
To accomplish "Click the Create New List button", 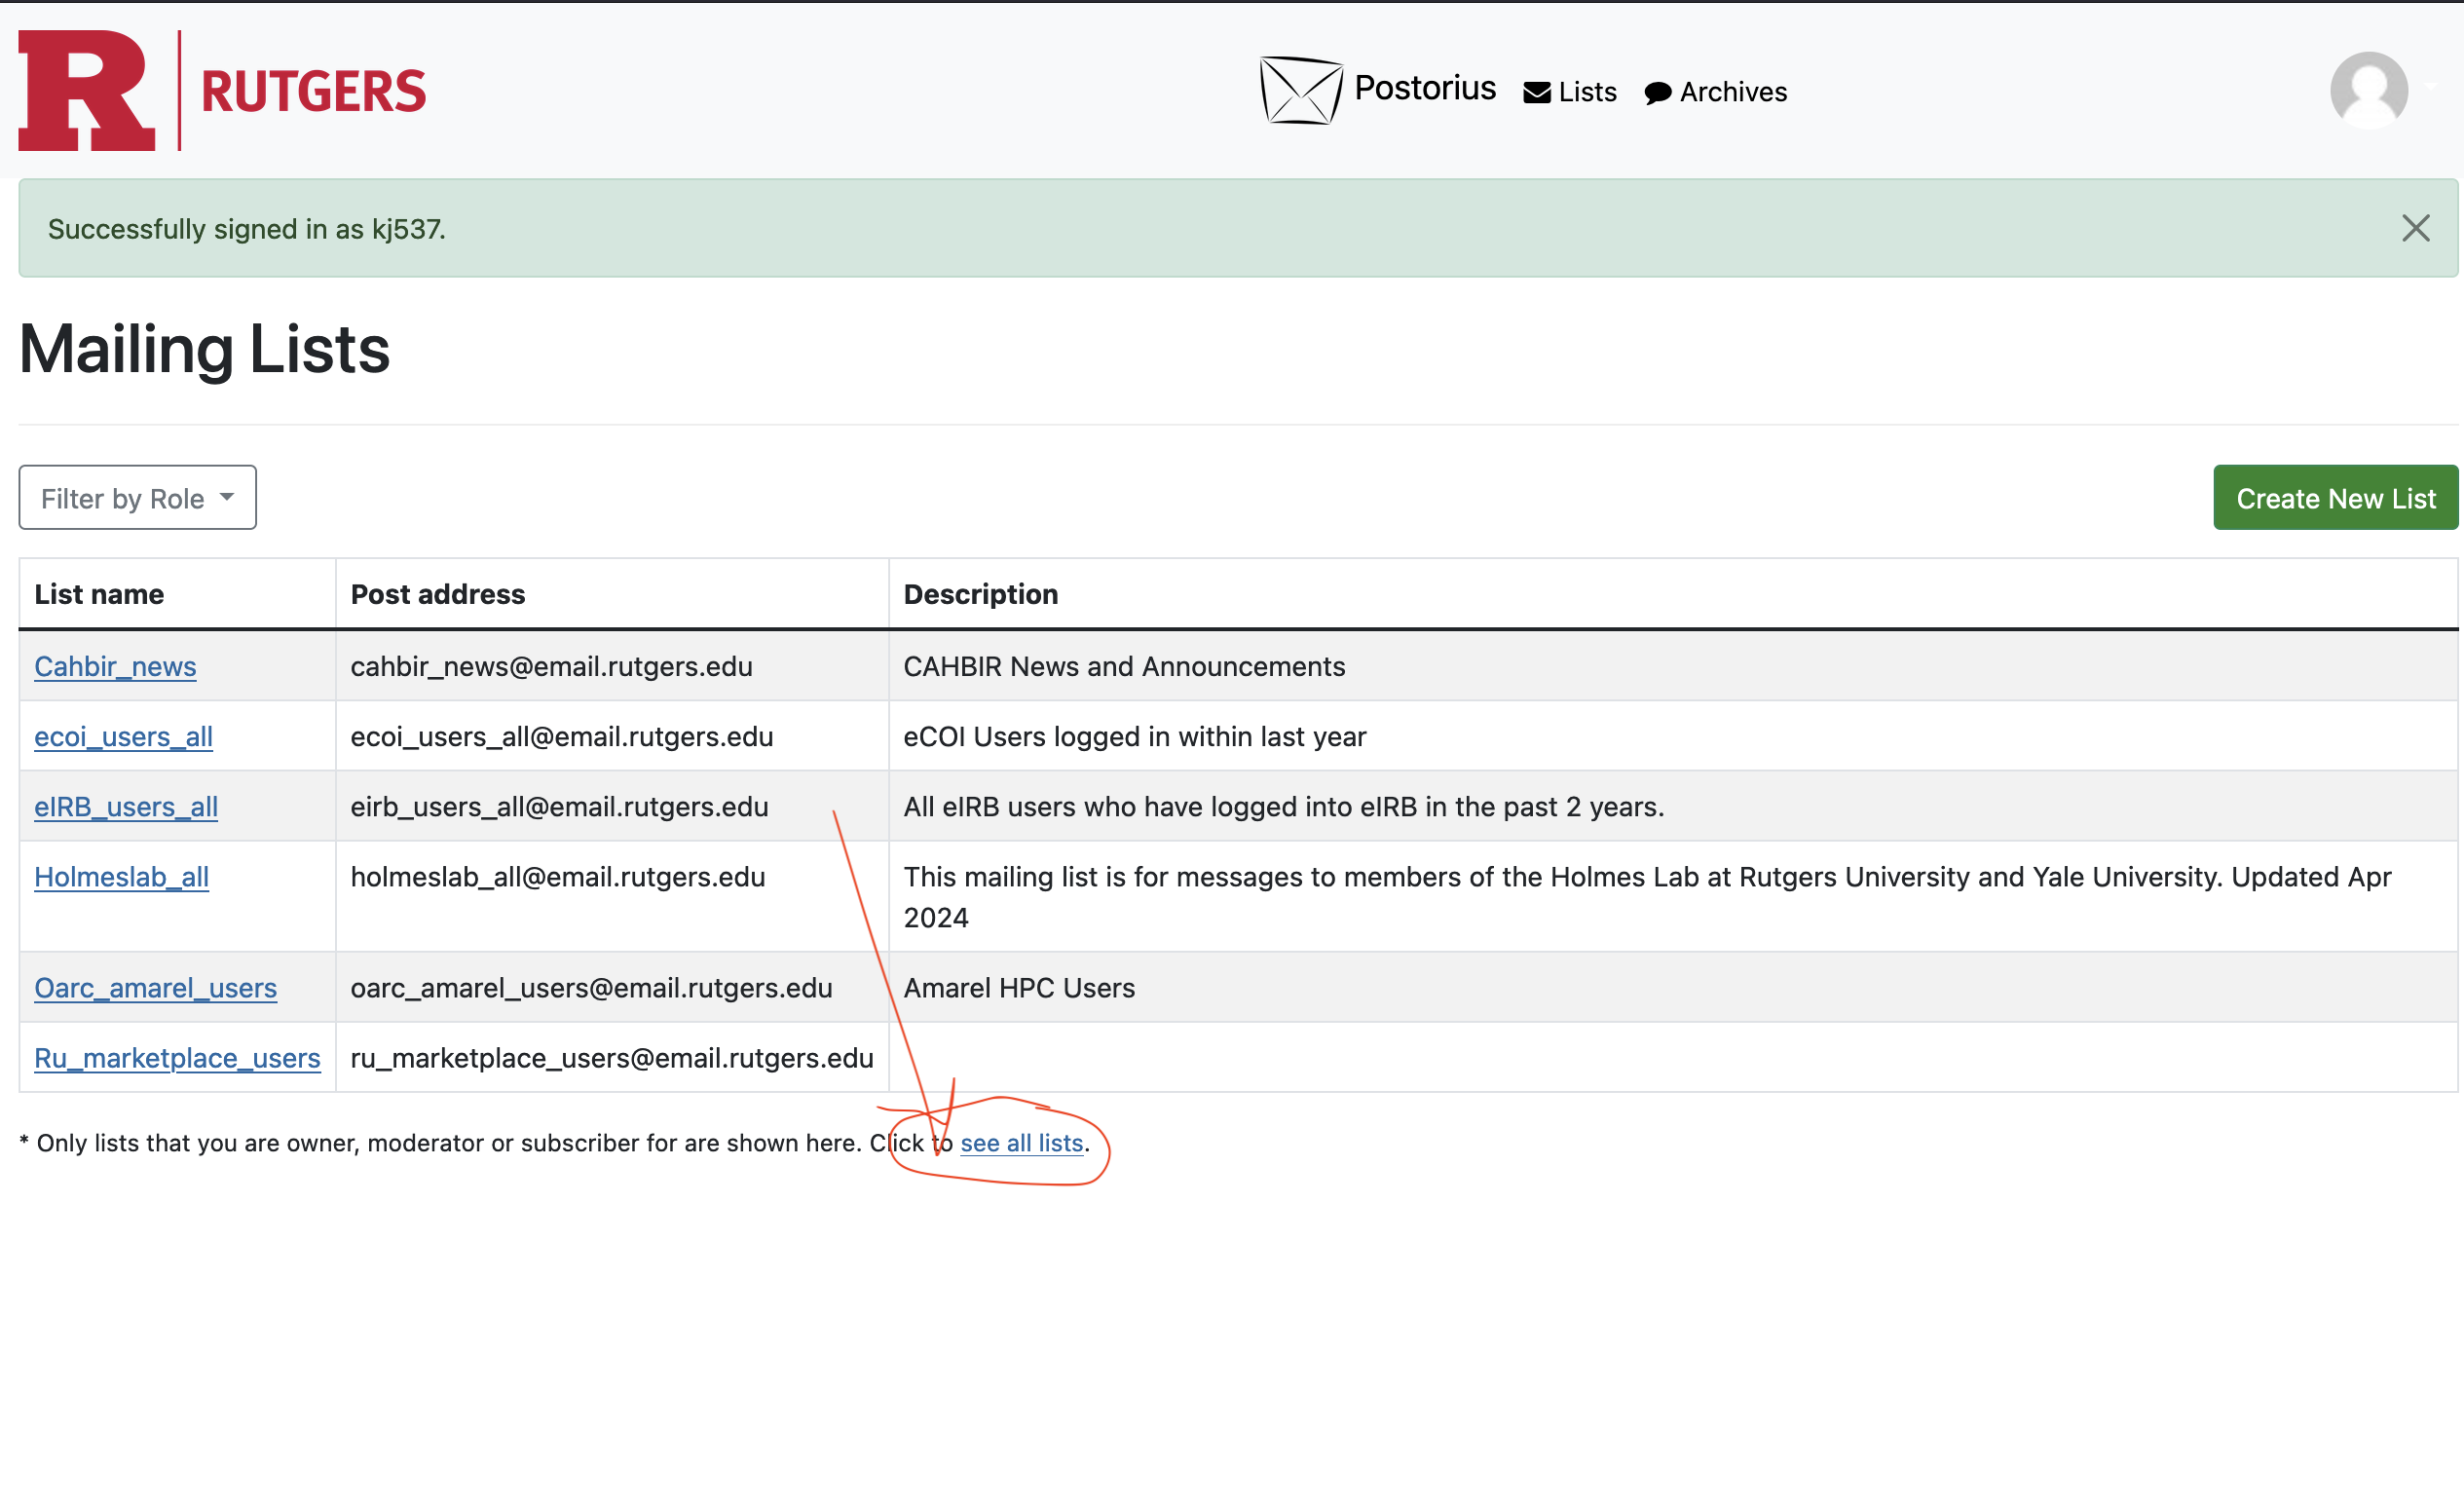I will click(2335, 497).
